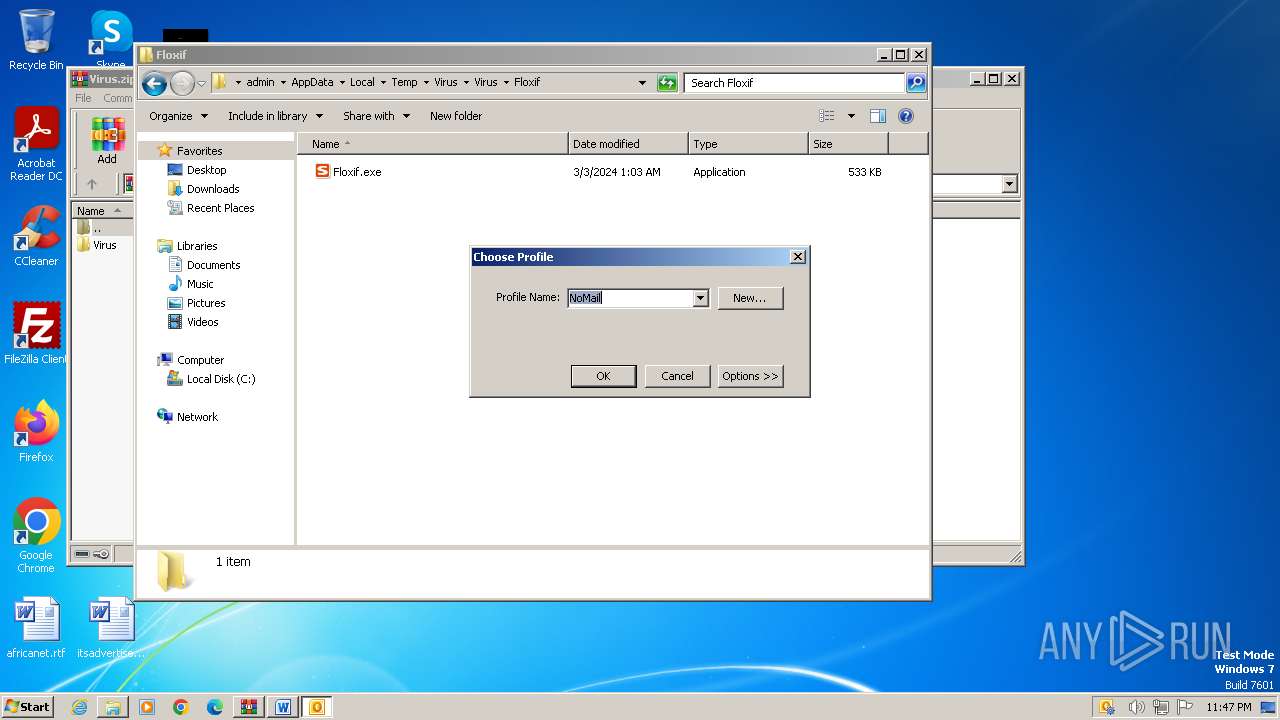Select the Floxif.exe file
This screenshot has height=720, width=1280.
[x=348, y=172]
